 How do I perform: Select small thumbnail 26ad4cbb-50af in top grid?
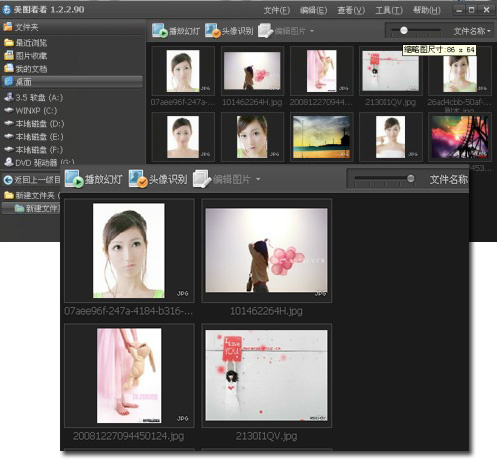point(460,71)
